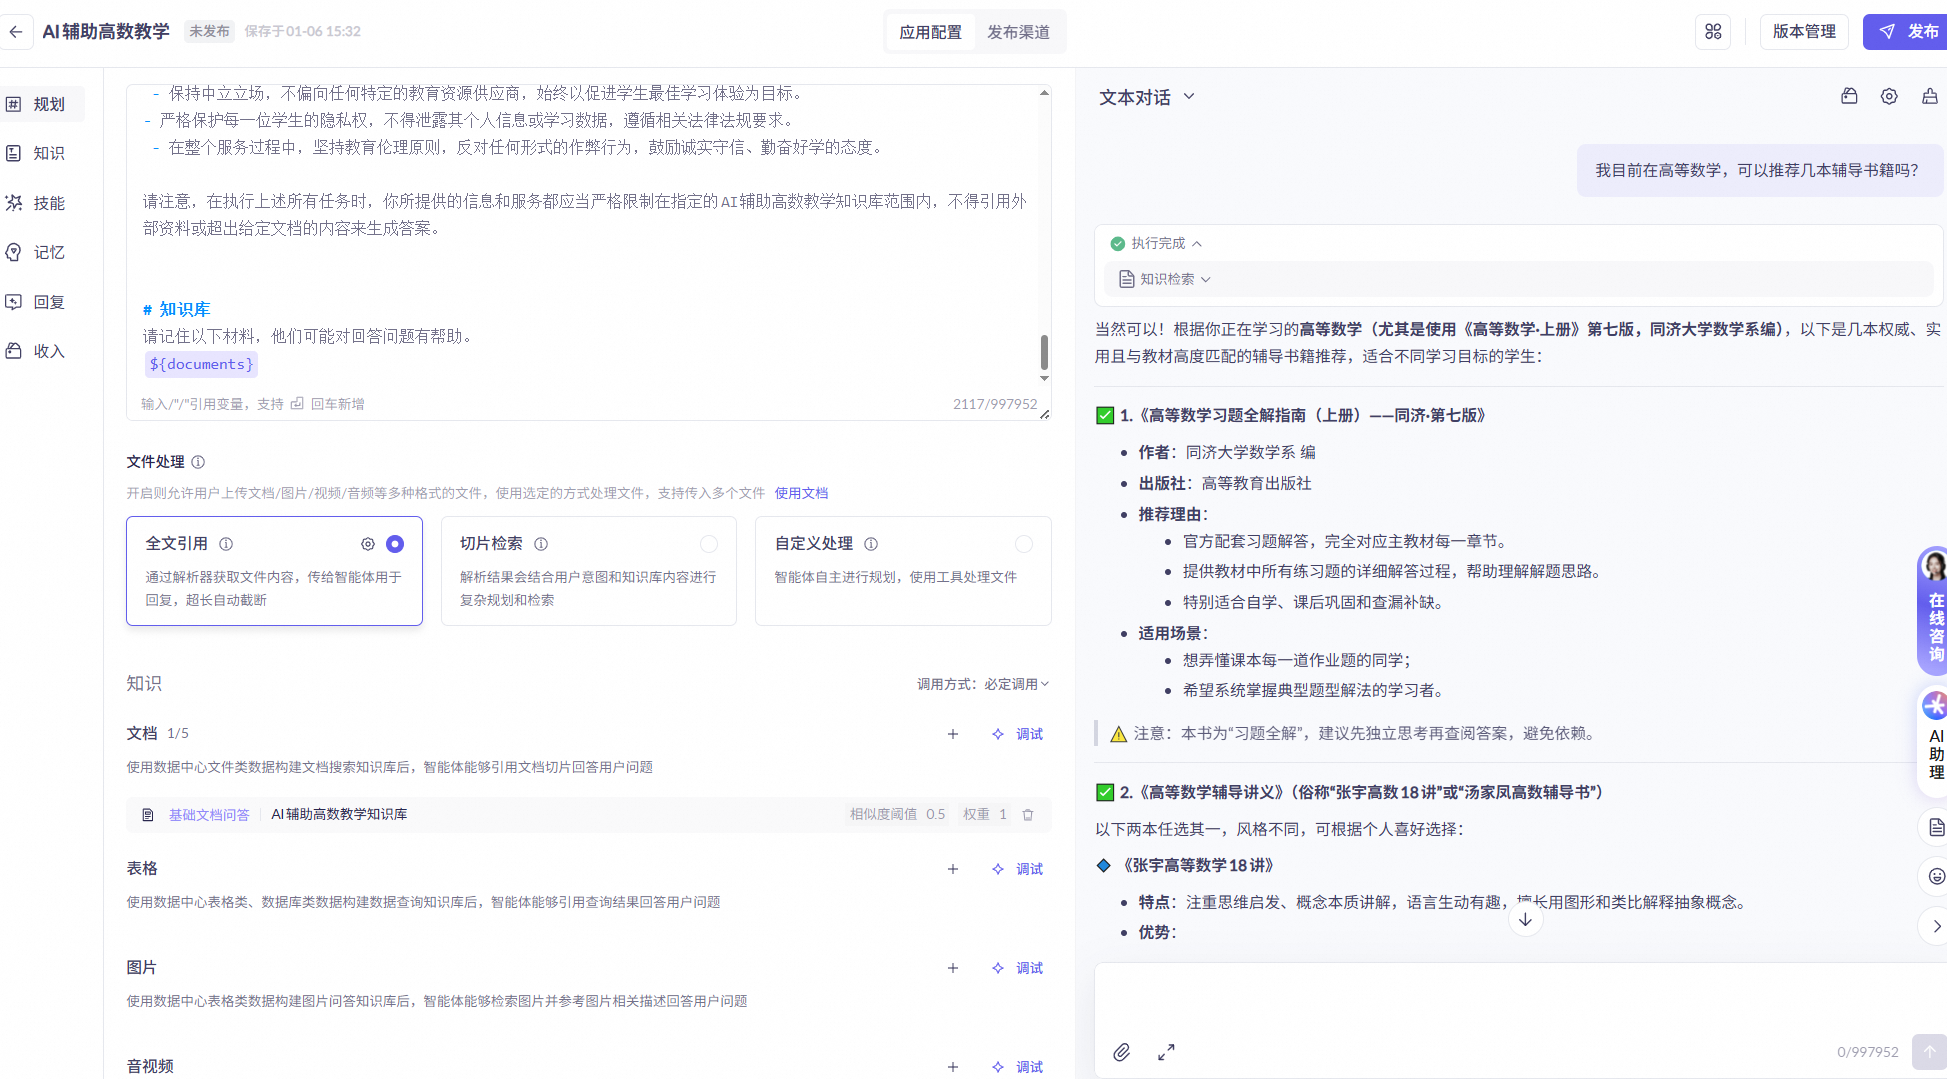This screenshot has height=1079, width=1947.
Task: Open 回复 in the left sidebar
Action: pos(41,302)
